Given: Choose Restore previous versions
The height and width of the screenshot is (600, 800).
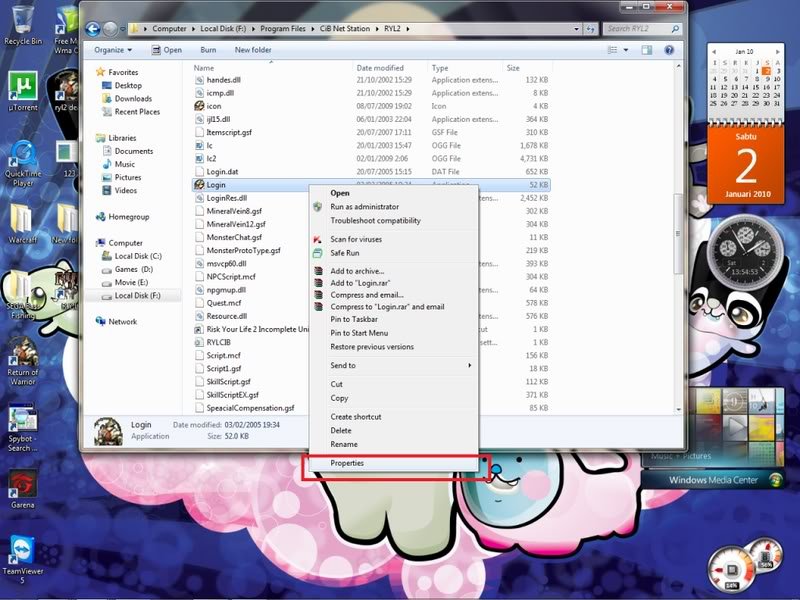Looking at the screenshot, I should (372, 347).
